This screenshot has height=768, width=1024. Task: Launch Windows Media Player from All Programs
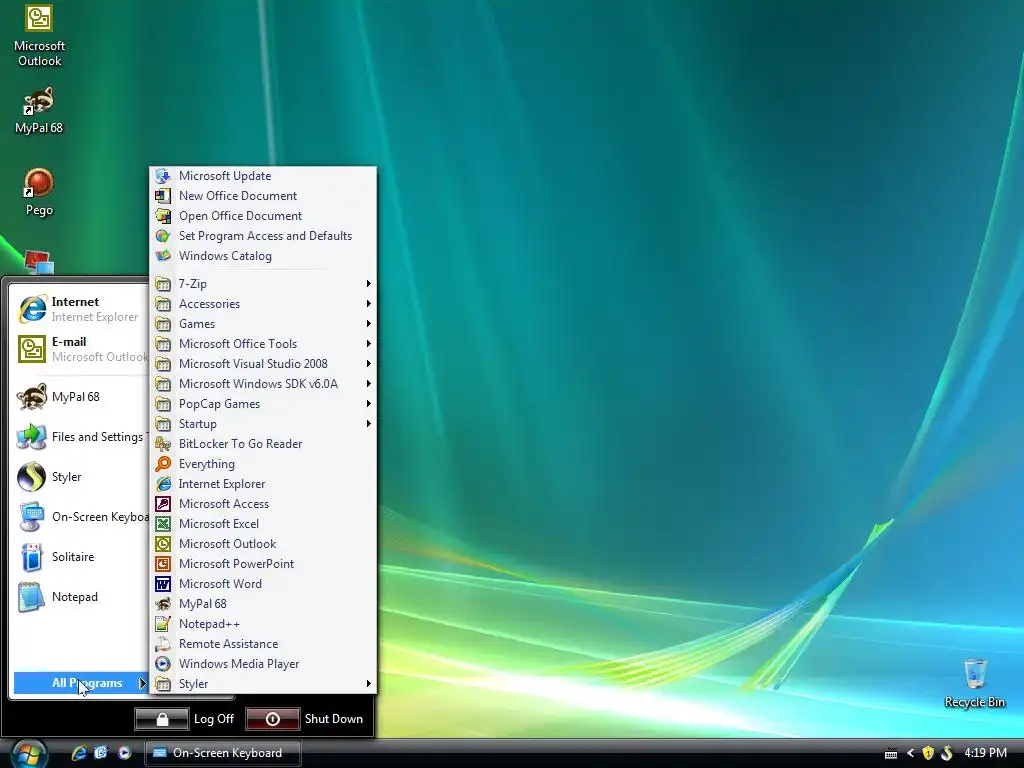point(263,664)
